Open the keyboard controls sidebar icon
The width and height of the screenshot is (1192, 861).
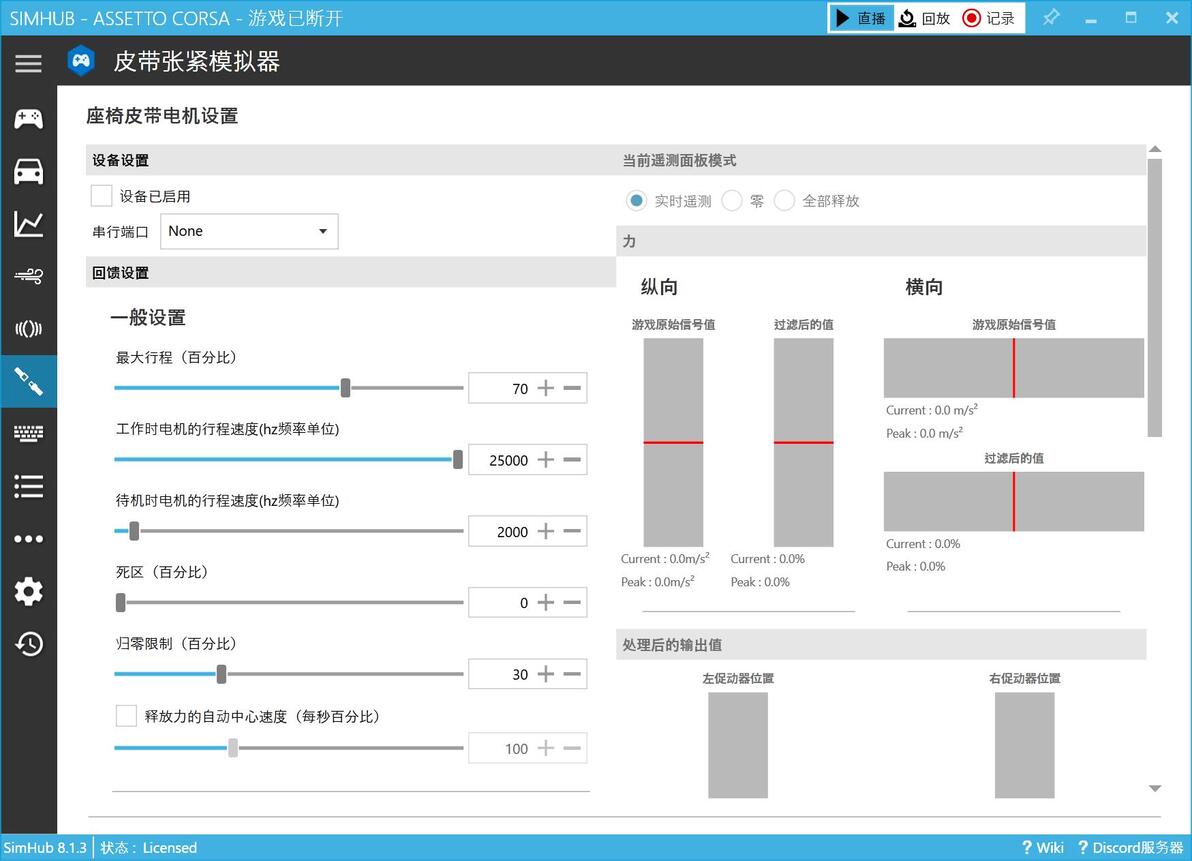click(x=28, y=433)
